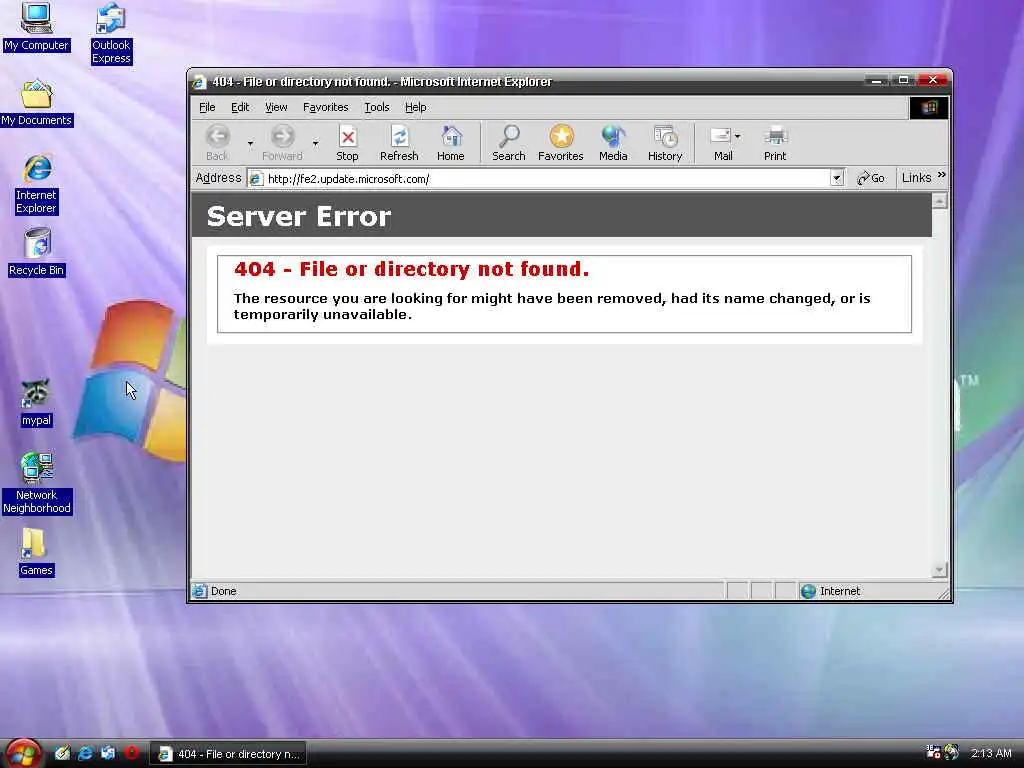Click the '404 - File or directory not found.' heading
Viewport: 1024px width, 768px height.
pyautogui.click(x=411, y=269)
